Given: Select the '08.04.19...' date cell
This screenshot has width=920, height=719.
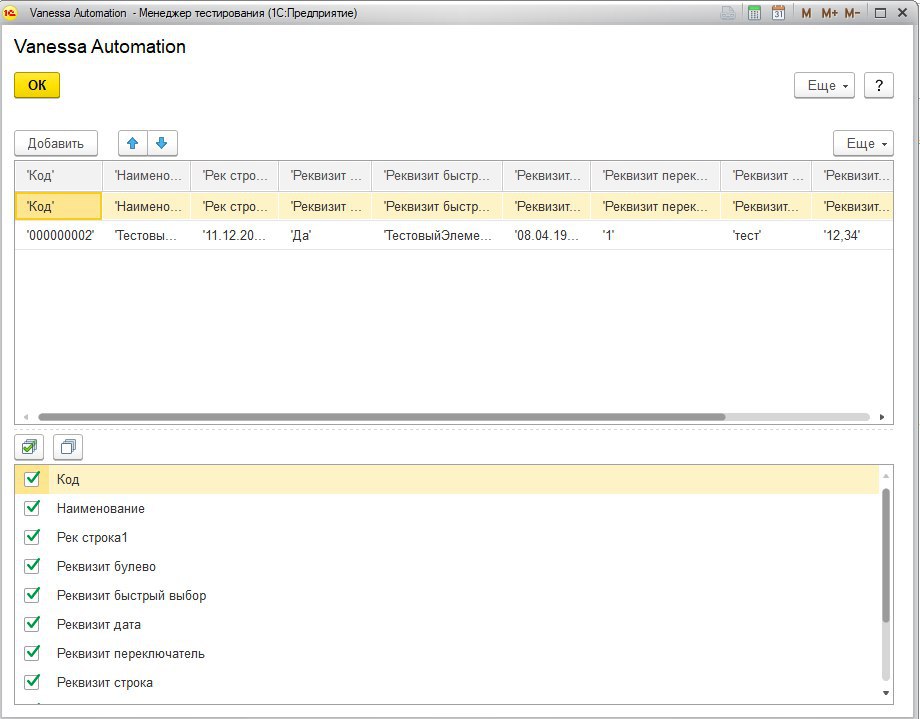Looking at the screenshot, I should pyautogui.click(x=547, y=235).
